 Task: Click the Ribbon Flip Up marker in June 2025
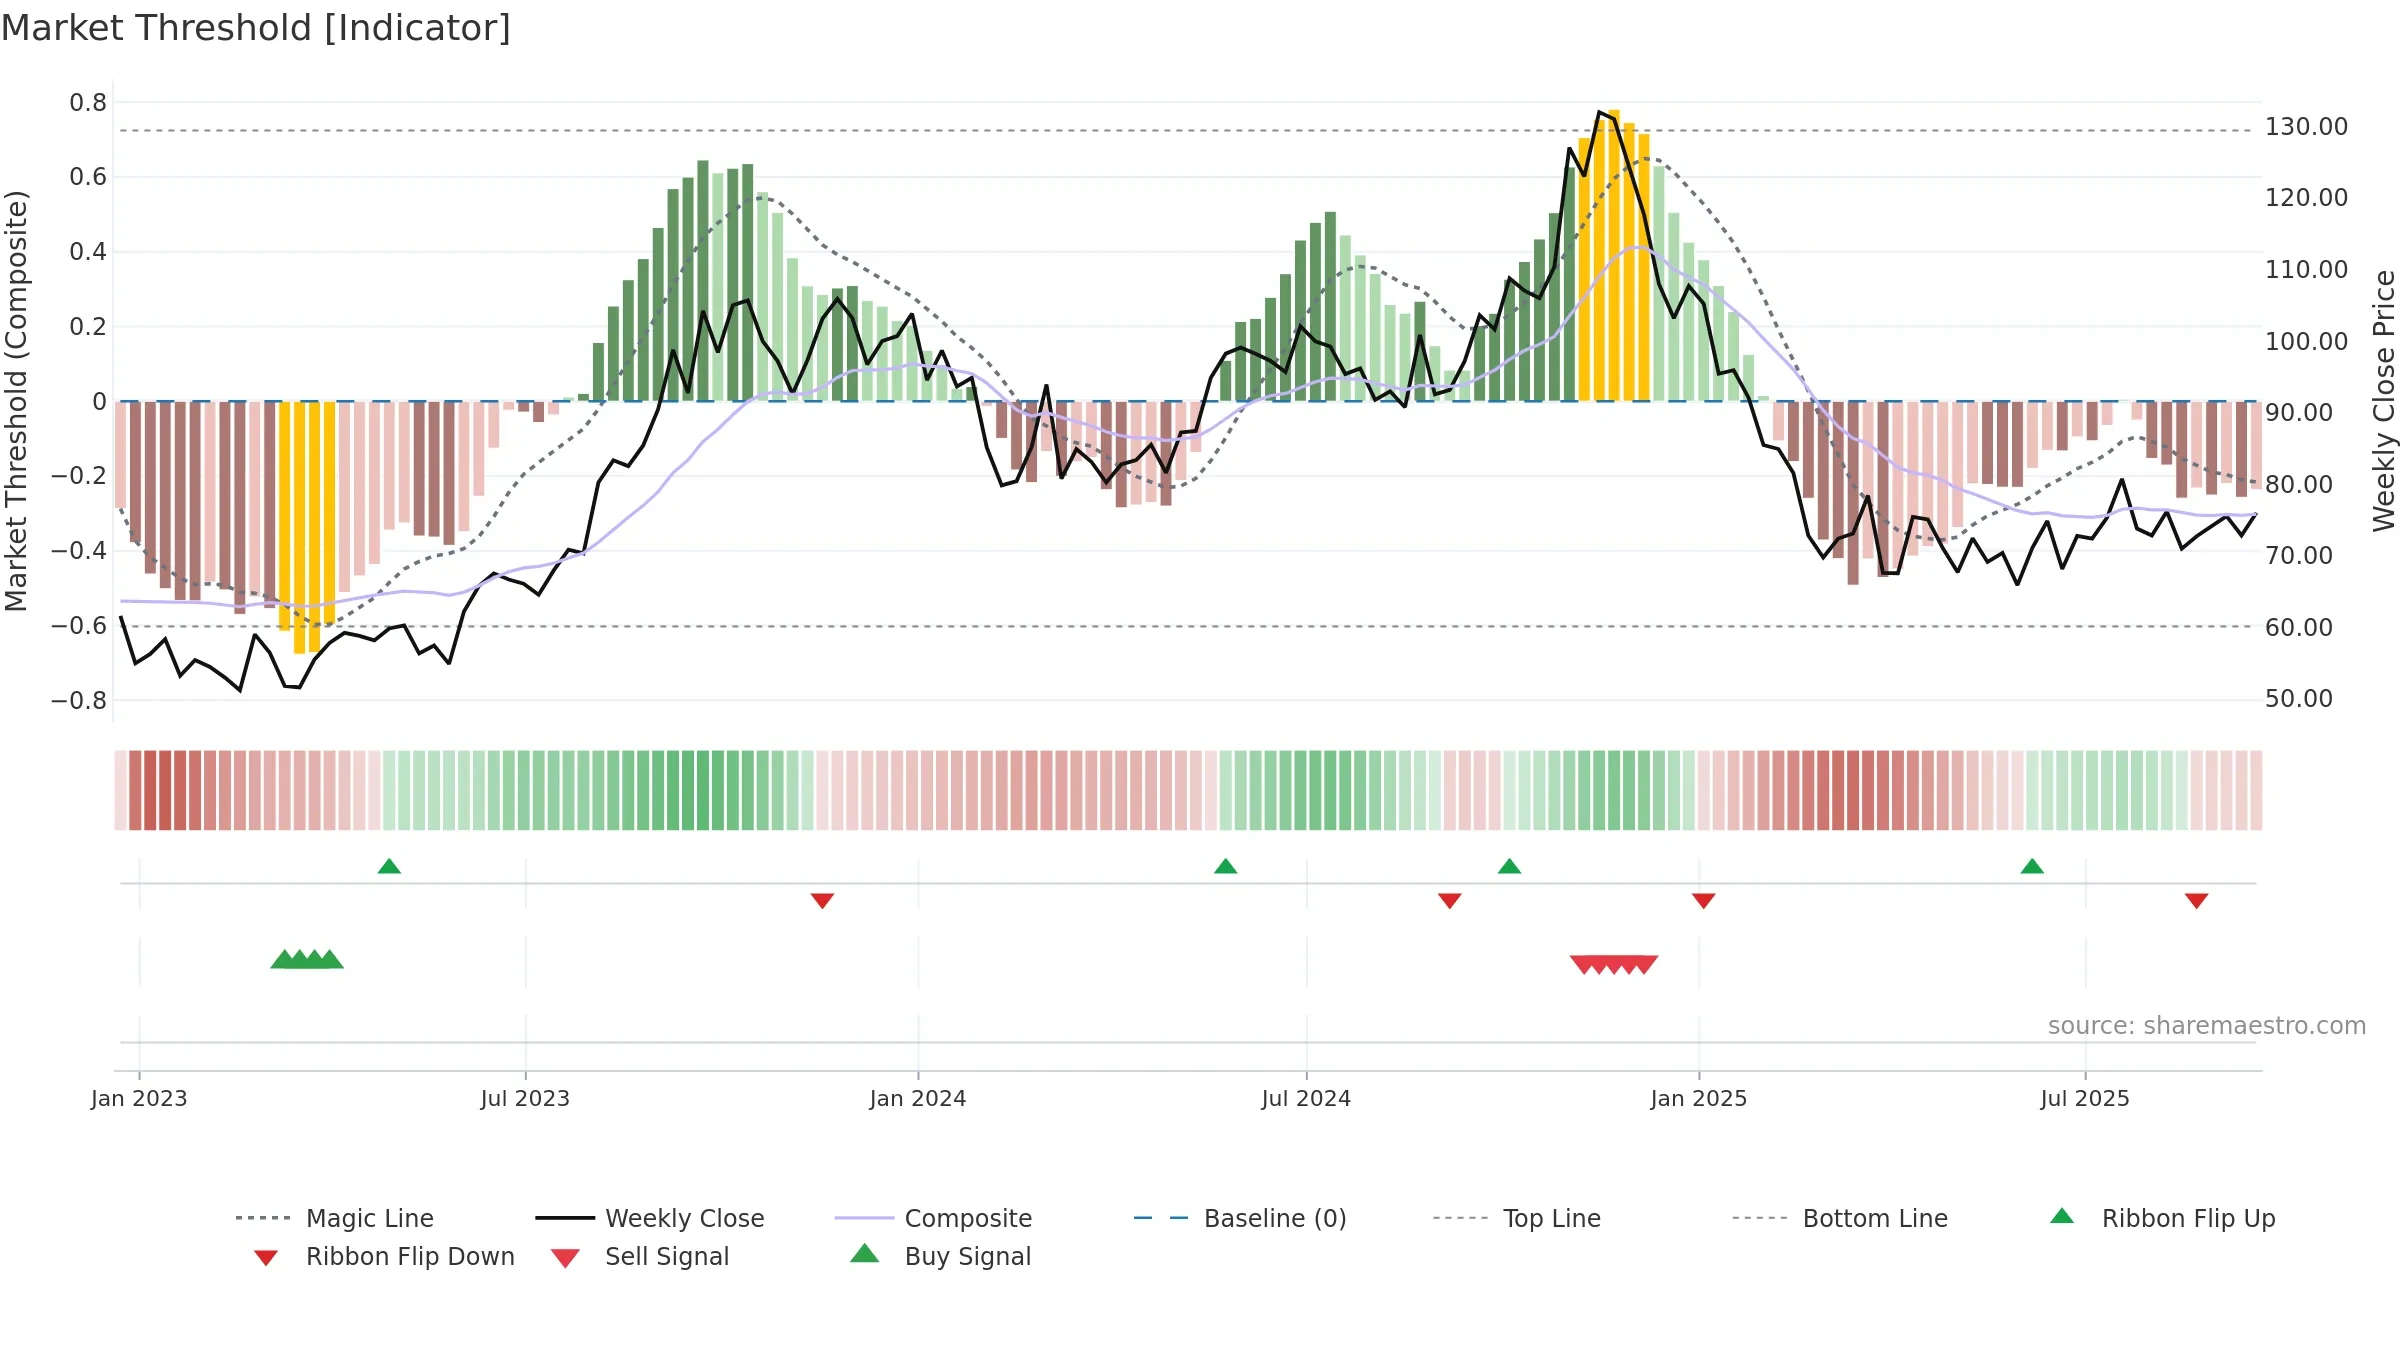pos(2032,866)
